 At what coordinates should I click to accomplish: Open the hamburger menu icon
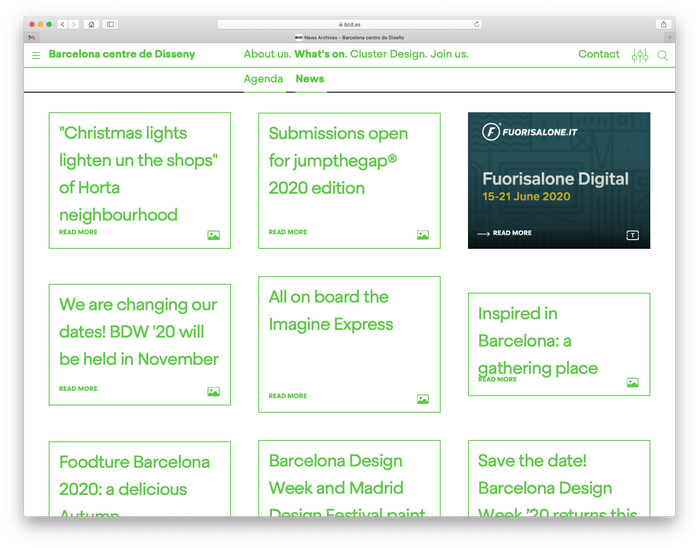[x=36, y=55]
